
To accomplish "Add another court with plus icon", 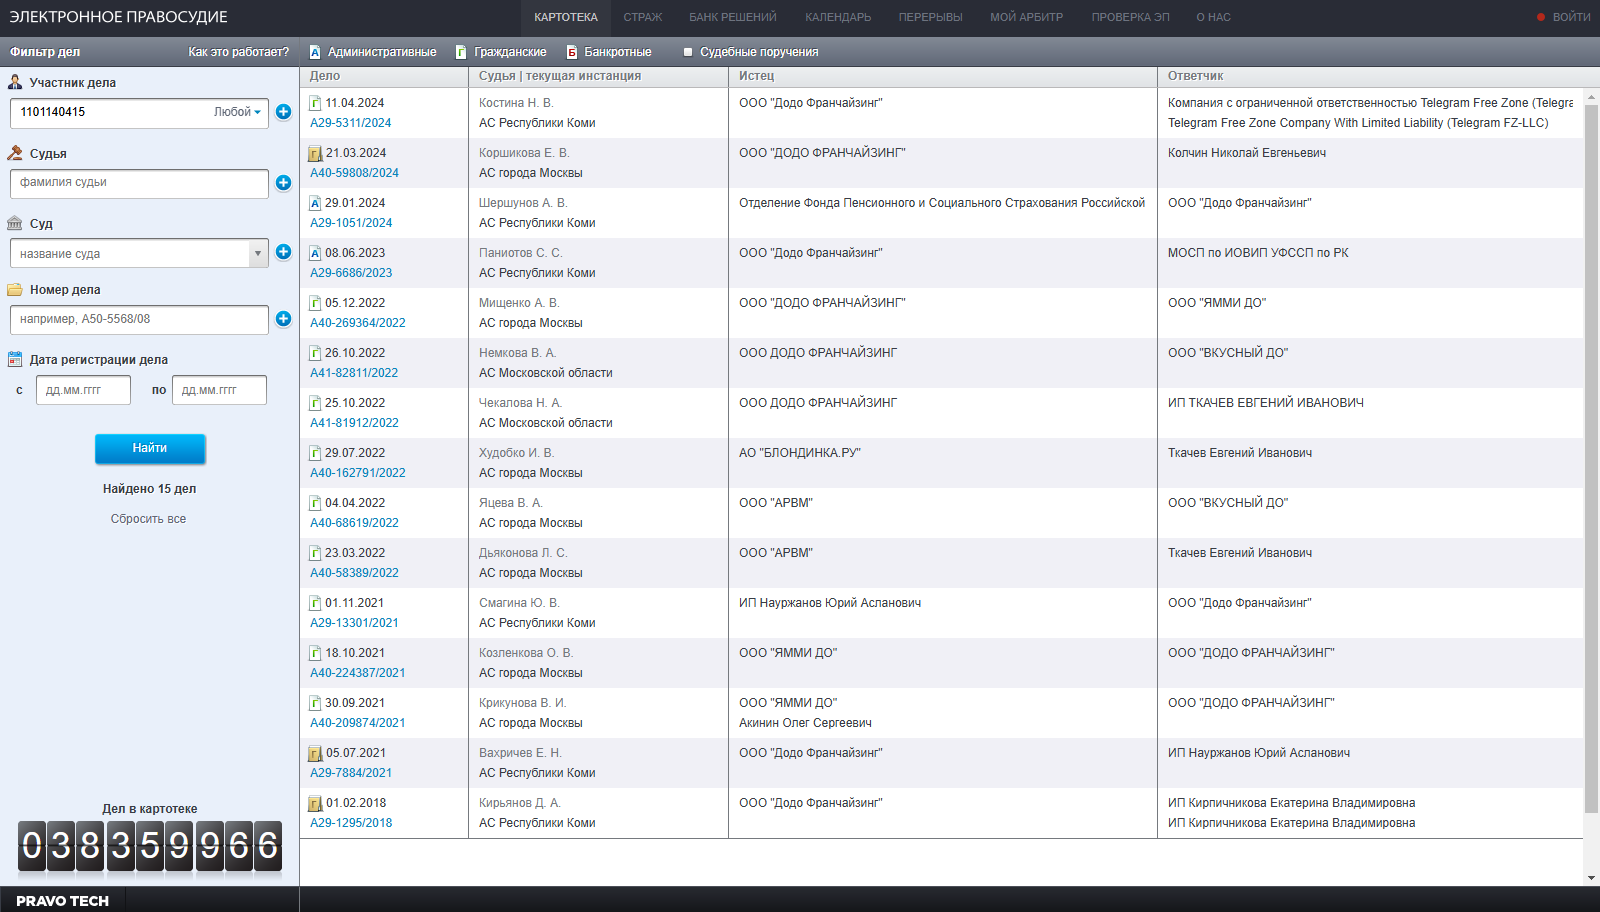I will point(284,252).
